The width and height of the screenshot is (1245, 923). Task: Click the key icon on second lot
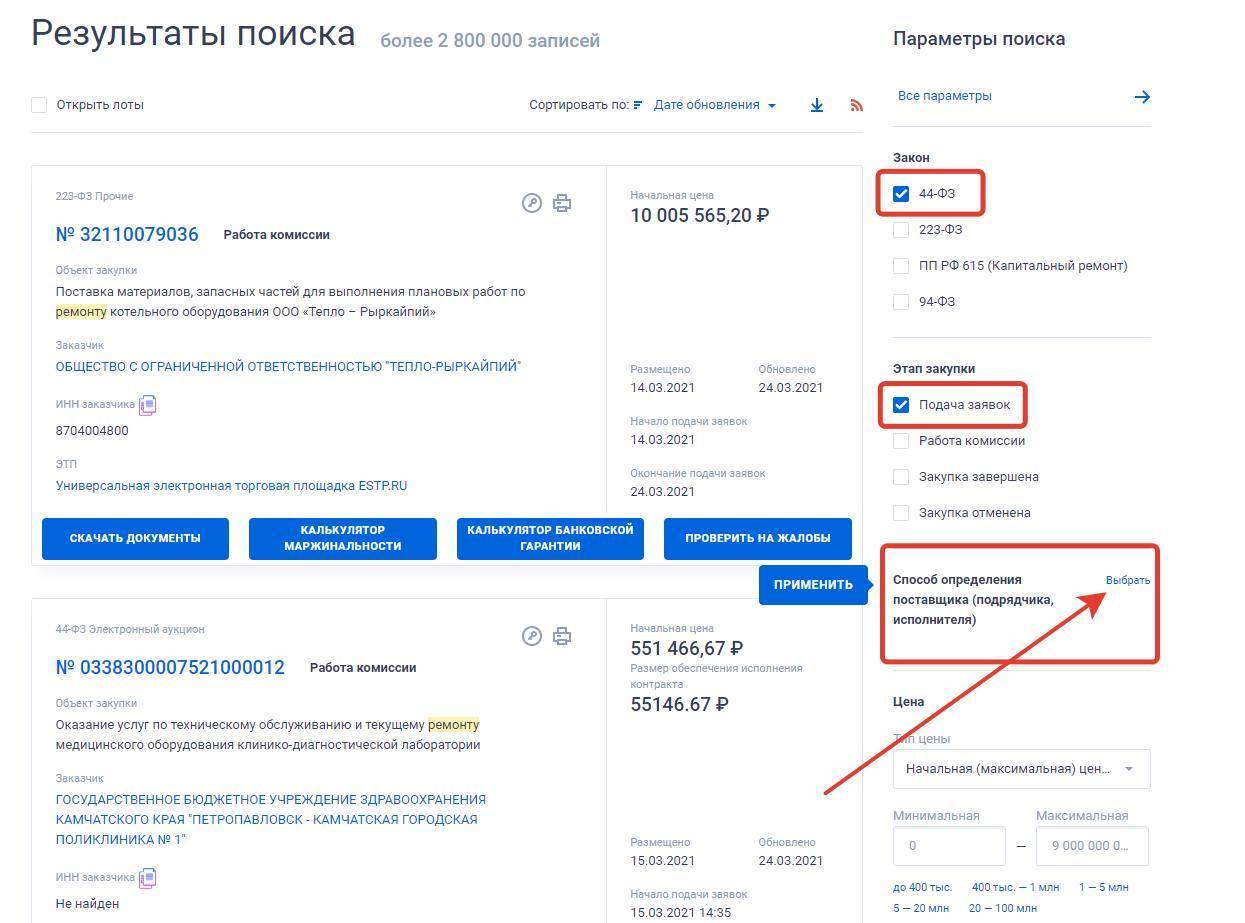click(532, 636)
